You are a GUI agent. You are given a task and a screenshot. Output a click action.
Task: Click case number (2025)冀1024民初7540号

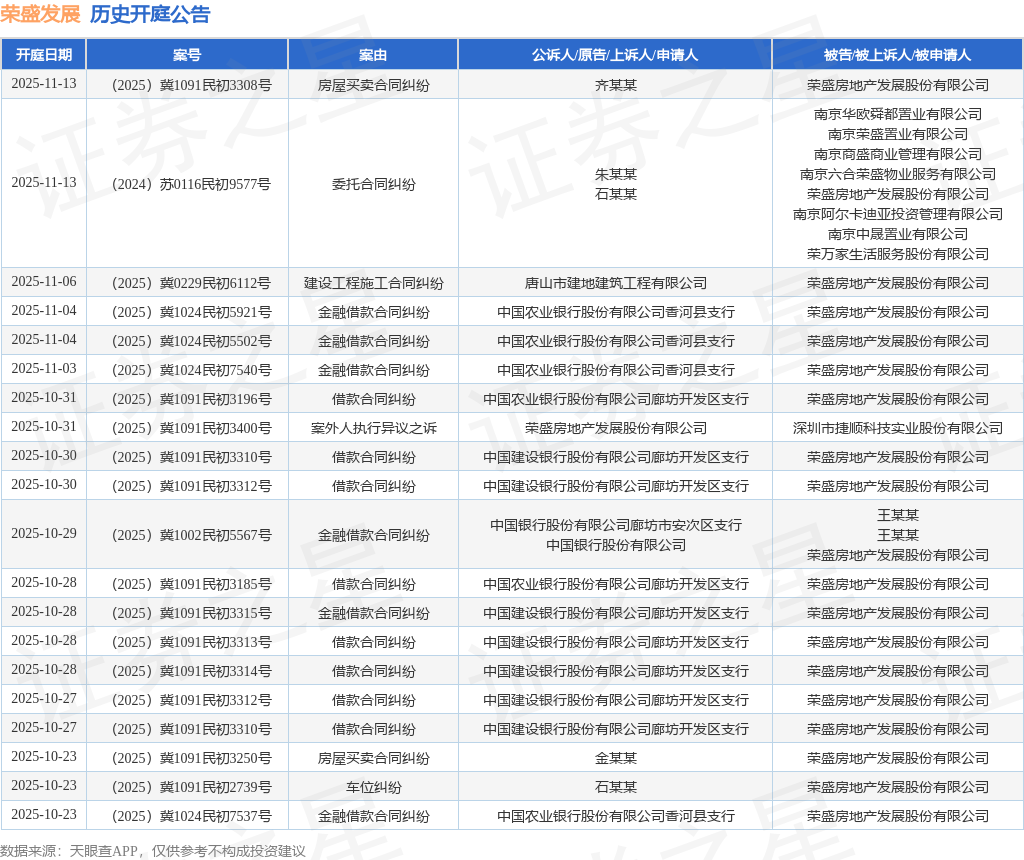click(191, 370)
